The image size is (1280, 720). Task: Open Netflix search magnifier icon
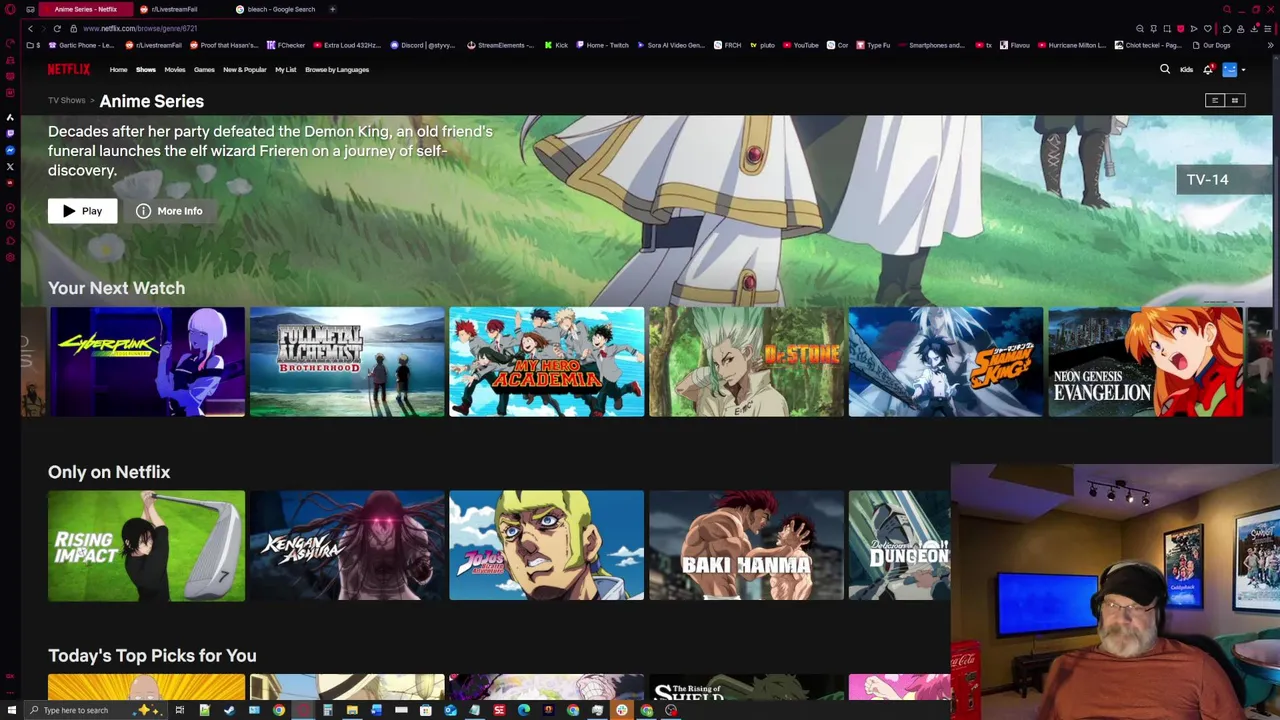click(1165, 69)
